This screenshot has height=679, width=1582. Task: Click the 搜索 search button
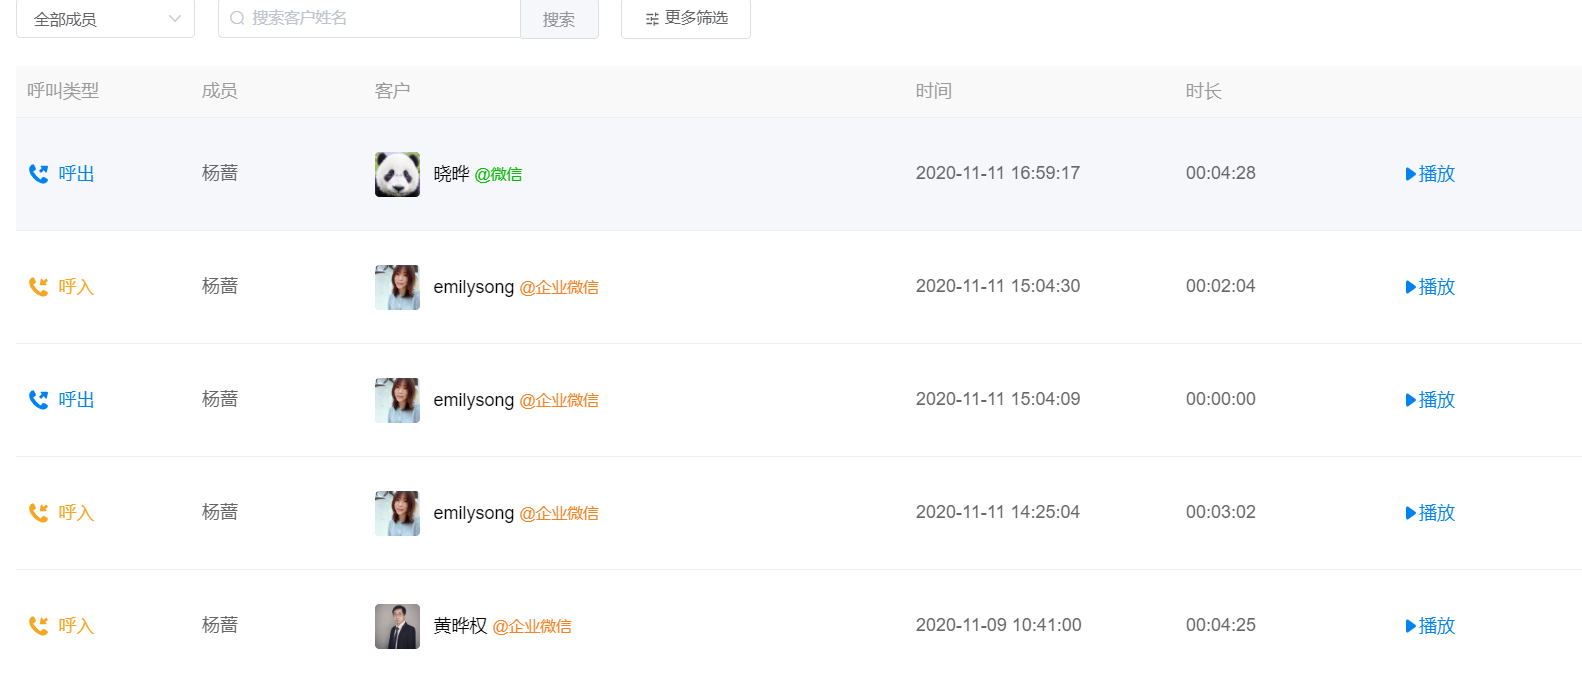click(559, 19)
